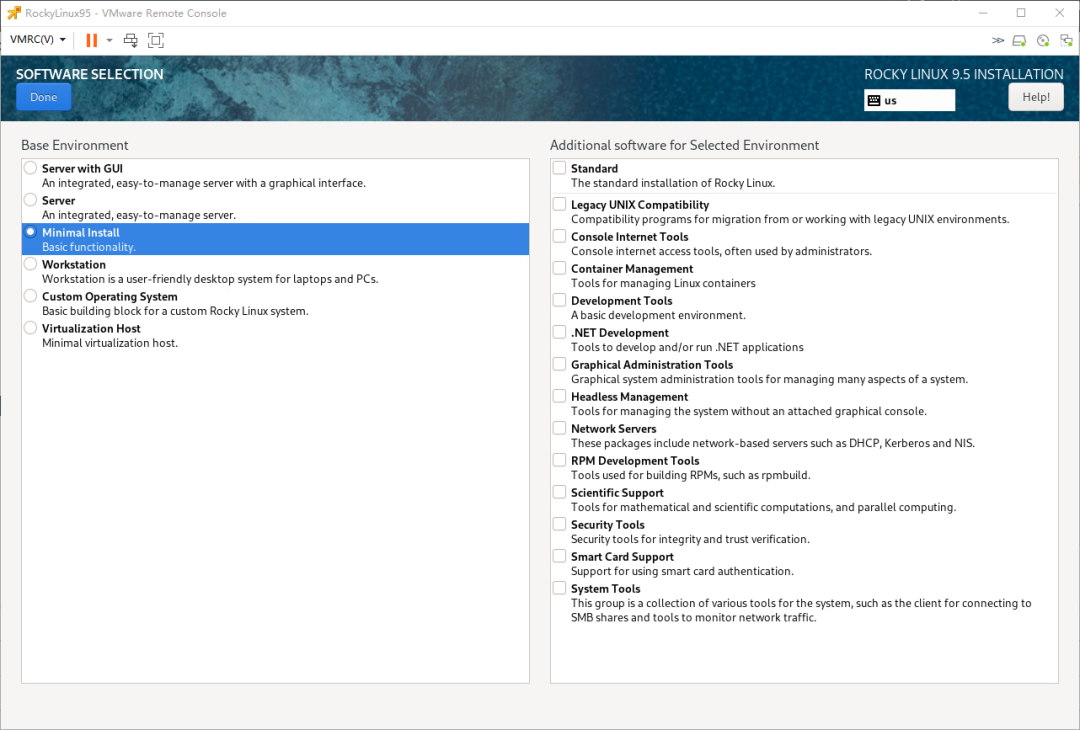This screenshot has width=1080, height=730.
Task: Click 'Minimal virtualization host.' description
Action: pyautogui.click(x=110, y=343)
